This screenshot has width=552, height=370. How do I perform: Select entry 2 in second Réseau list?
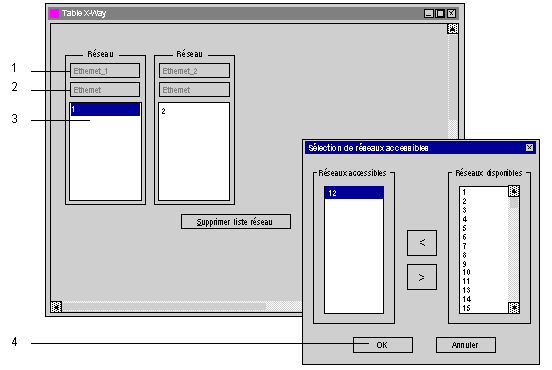163,111
